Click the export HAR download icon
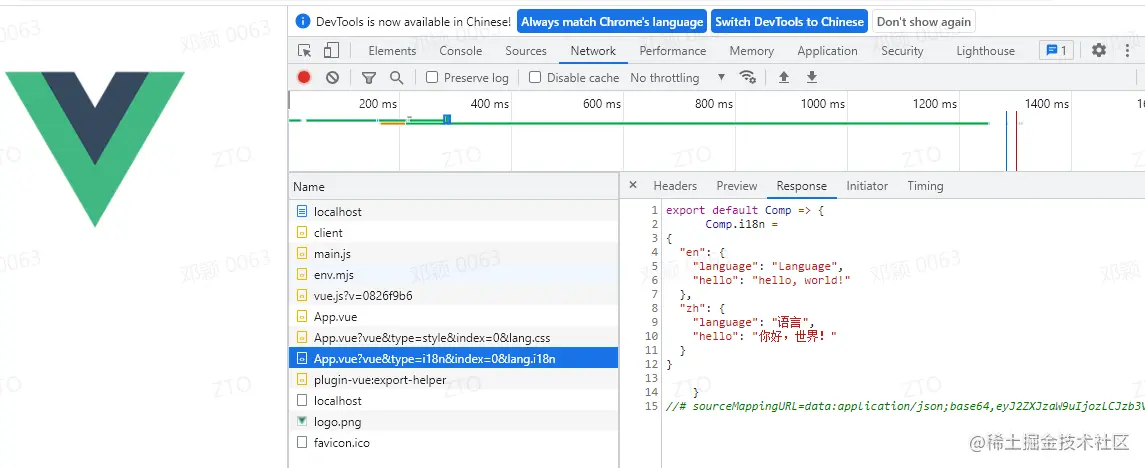The width and height of the screenshot is (1145, 468). pos(811,77)
